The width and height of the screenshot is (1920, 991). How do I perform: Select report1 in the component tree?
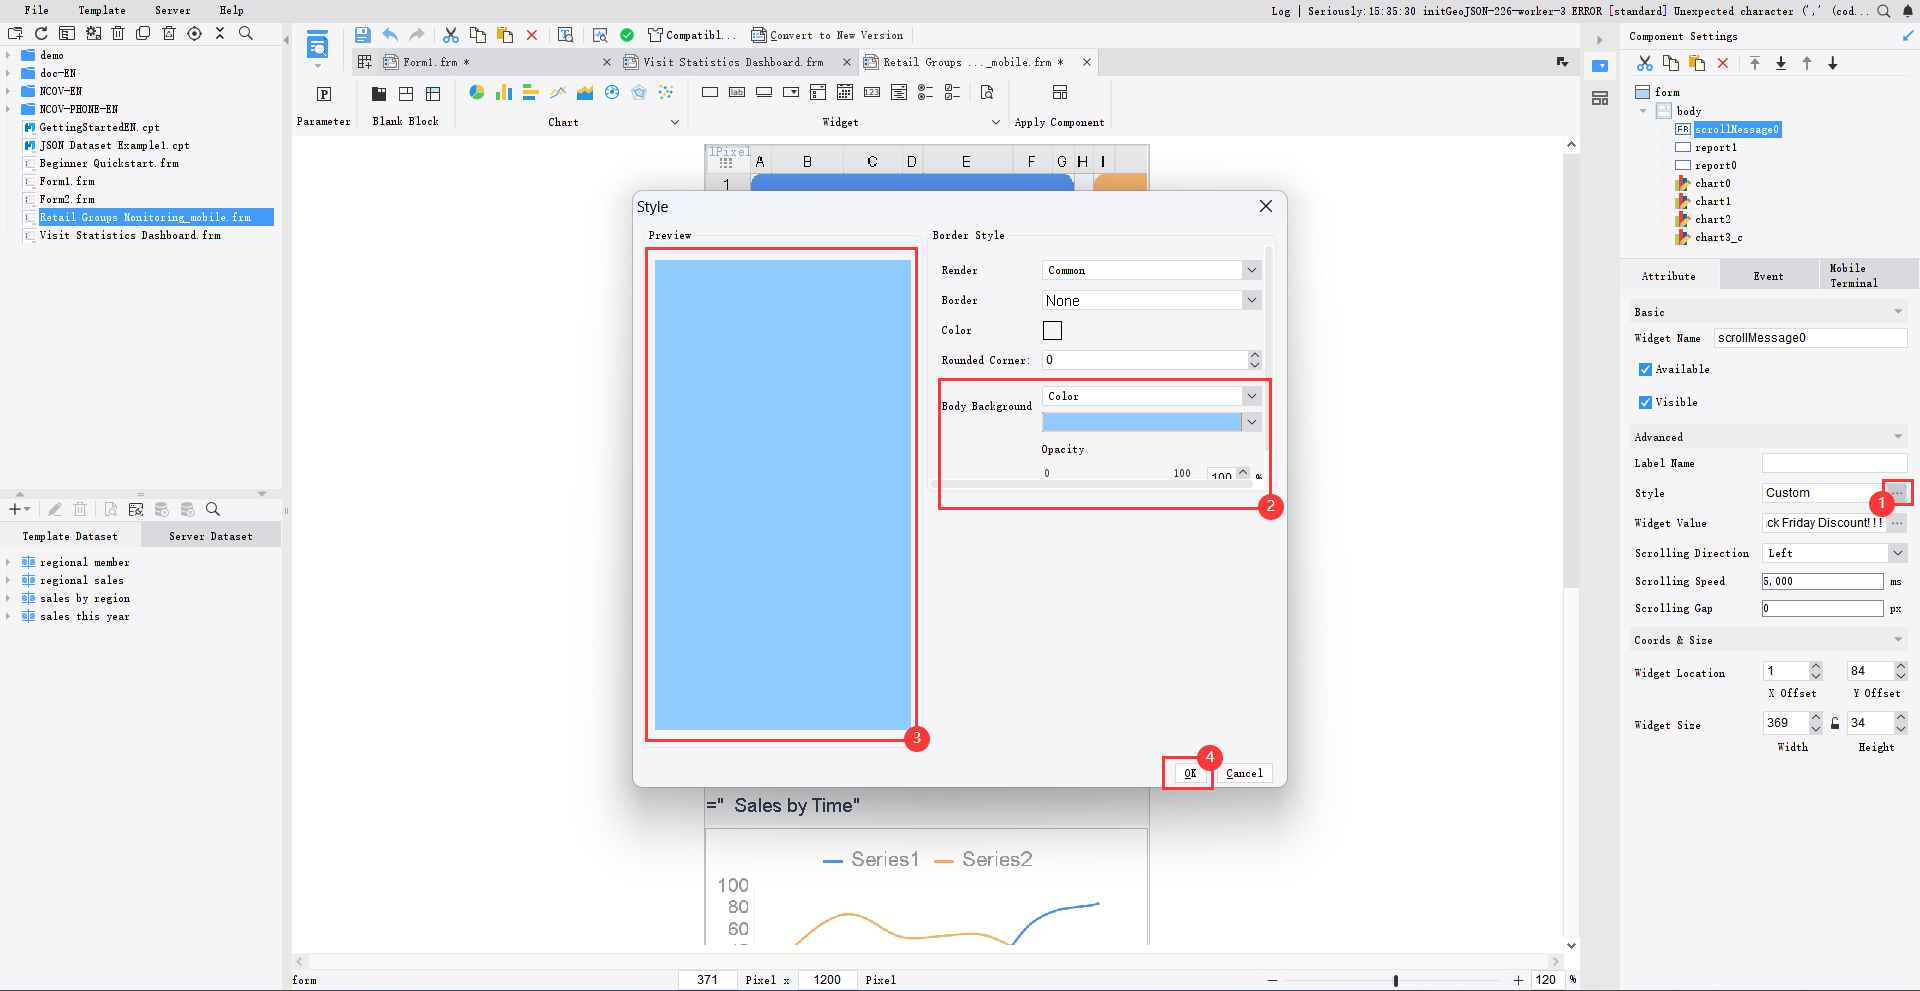1715,147
